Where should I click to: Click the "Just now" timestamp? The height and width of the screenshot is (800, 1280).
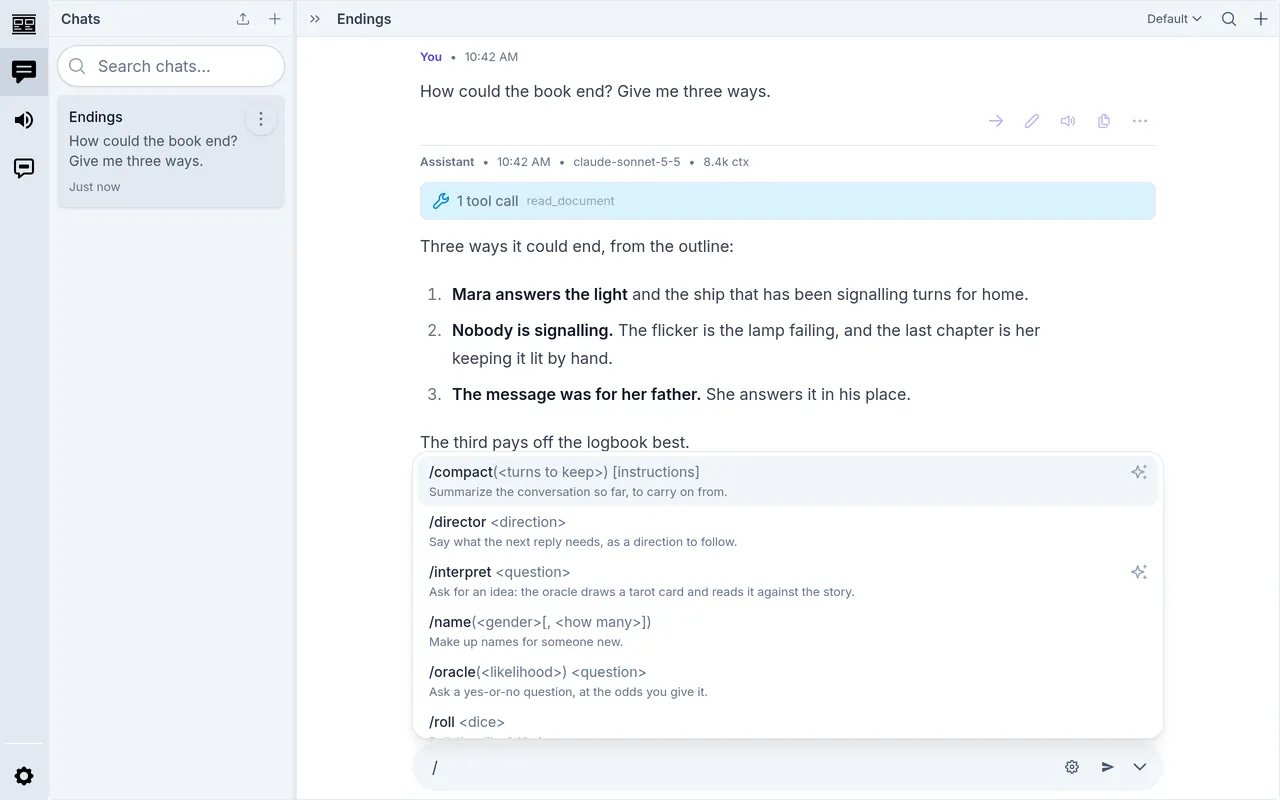[95, 187]
